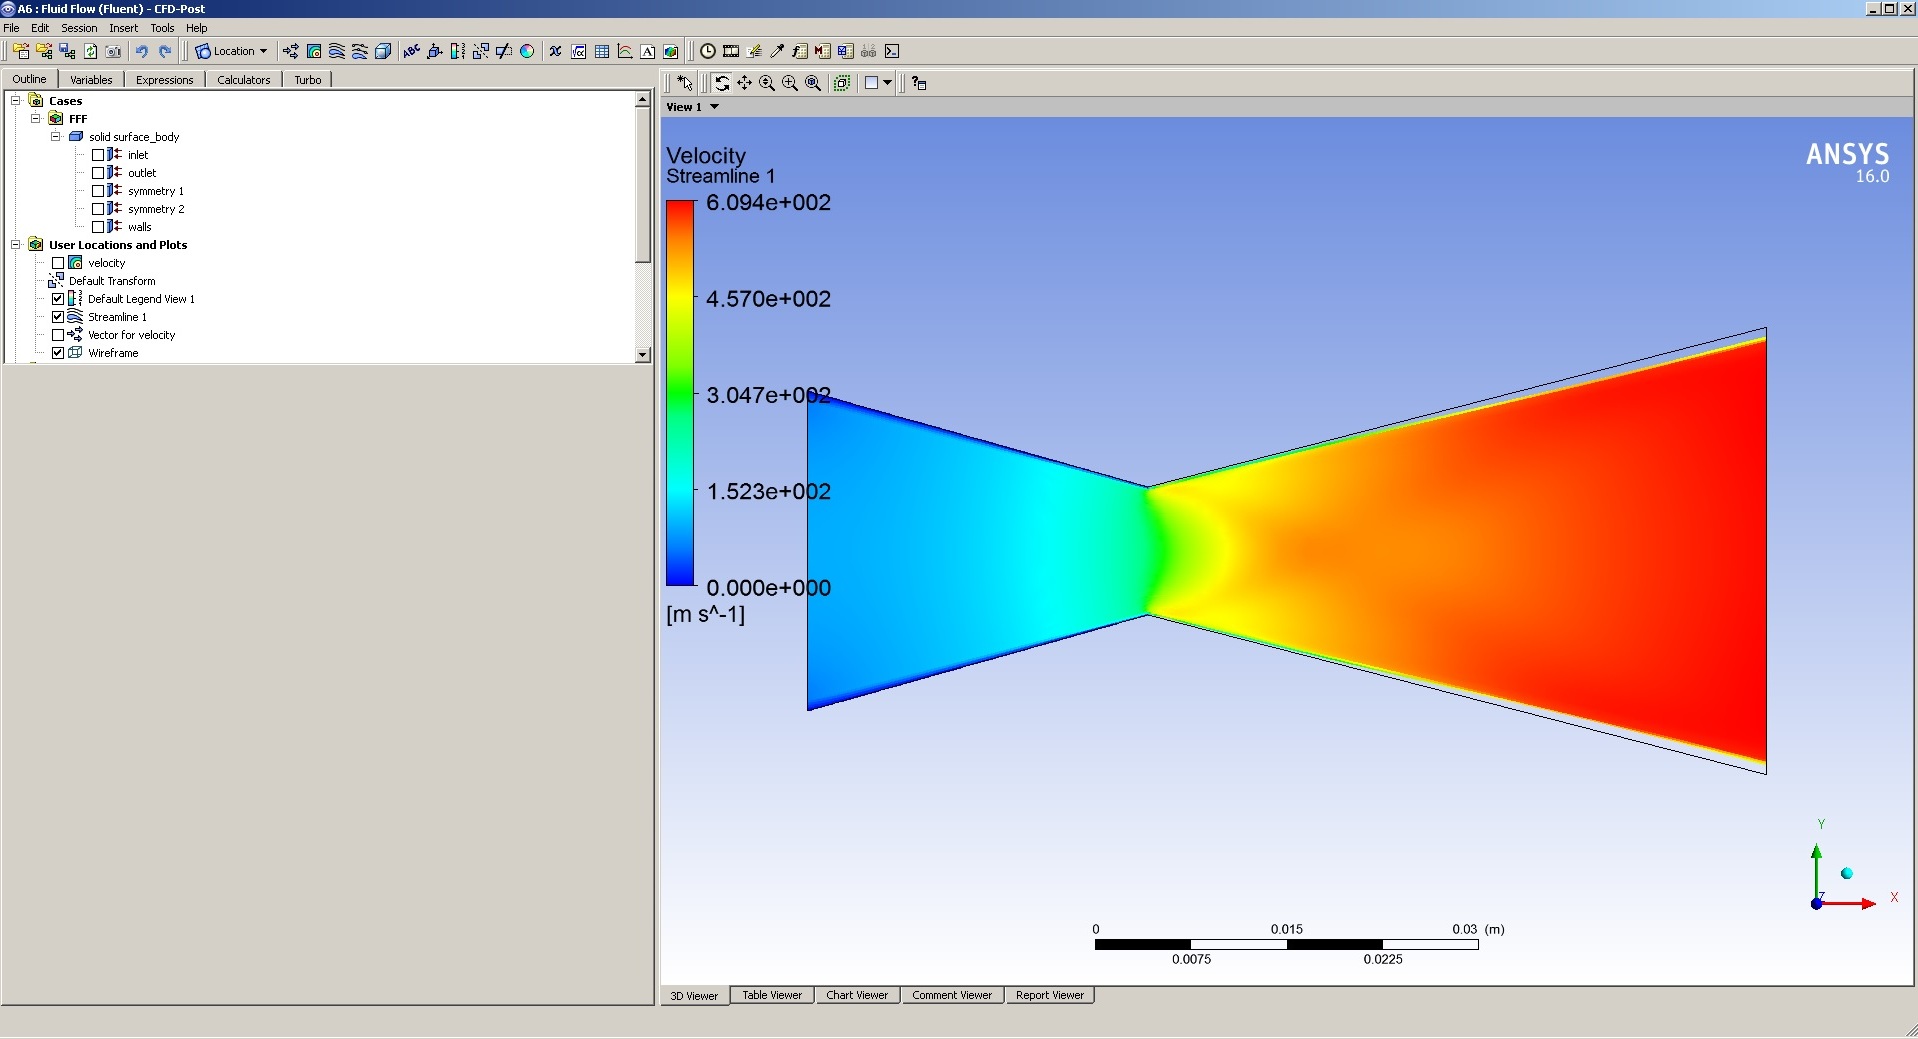Insert a Table
1918x1039 pixels.
(602, 51)
